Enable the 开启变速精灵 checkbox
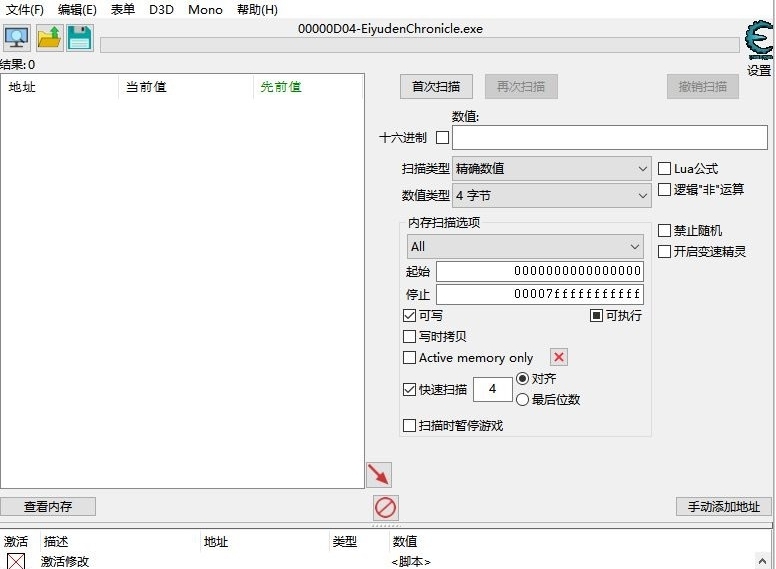 (x=664, y=251)
